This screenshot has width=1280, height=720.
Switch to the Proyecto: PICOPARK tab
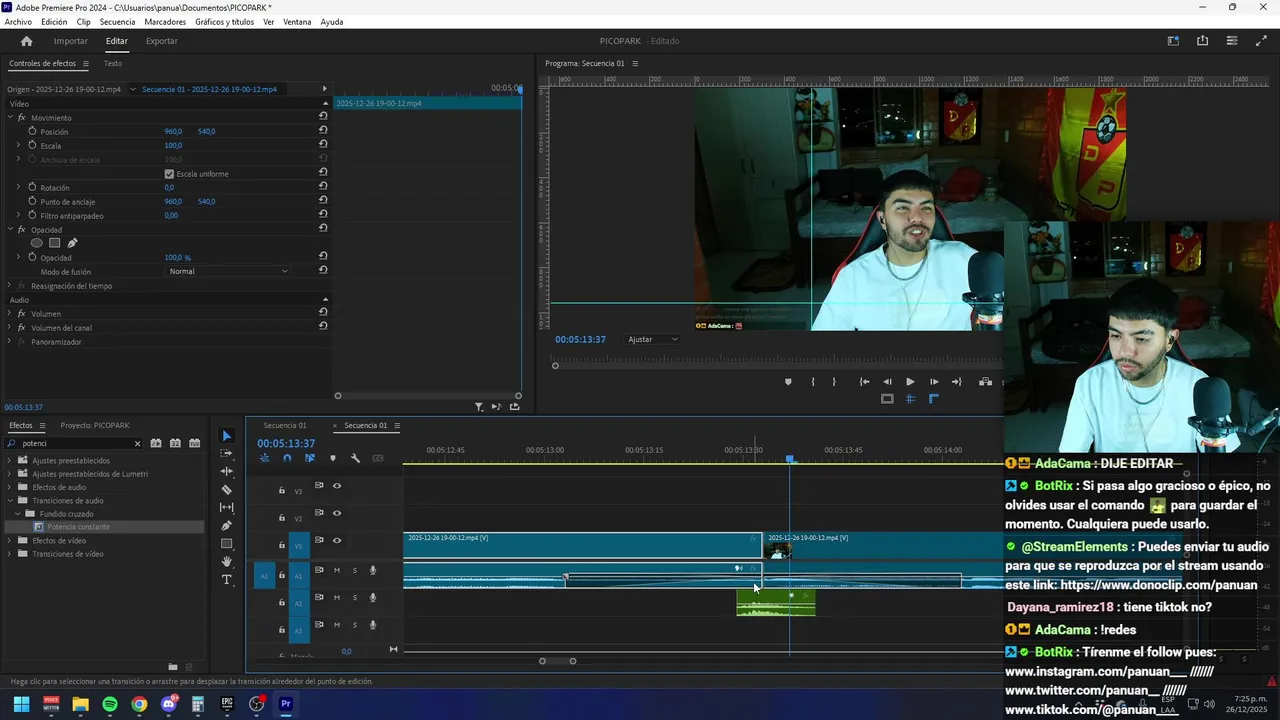point(95,425)
